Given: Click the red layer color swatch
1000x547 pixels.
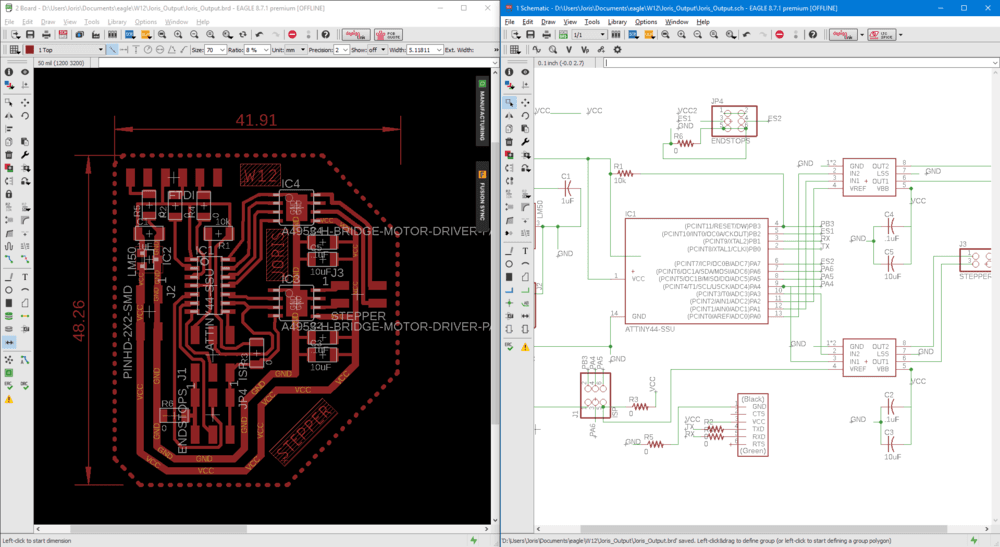Looking at the screenshot, I should 30,49.
